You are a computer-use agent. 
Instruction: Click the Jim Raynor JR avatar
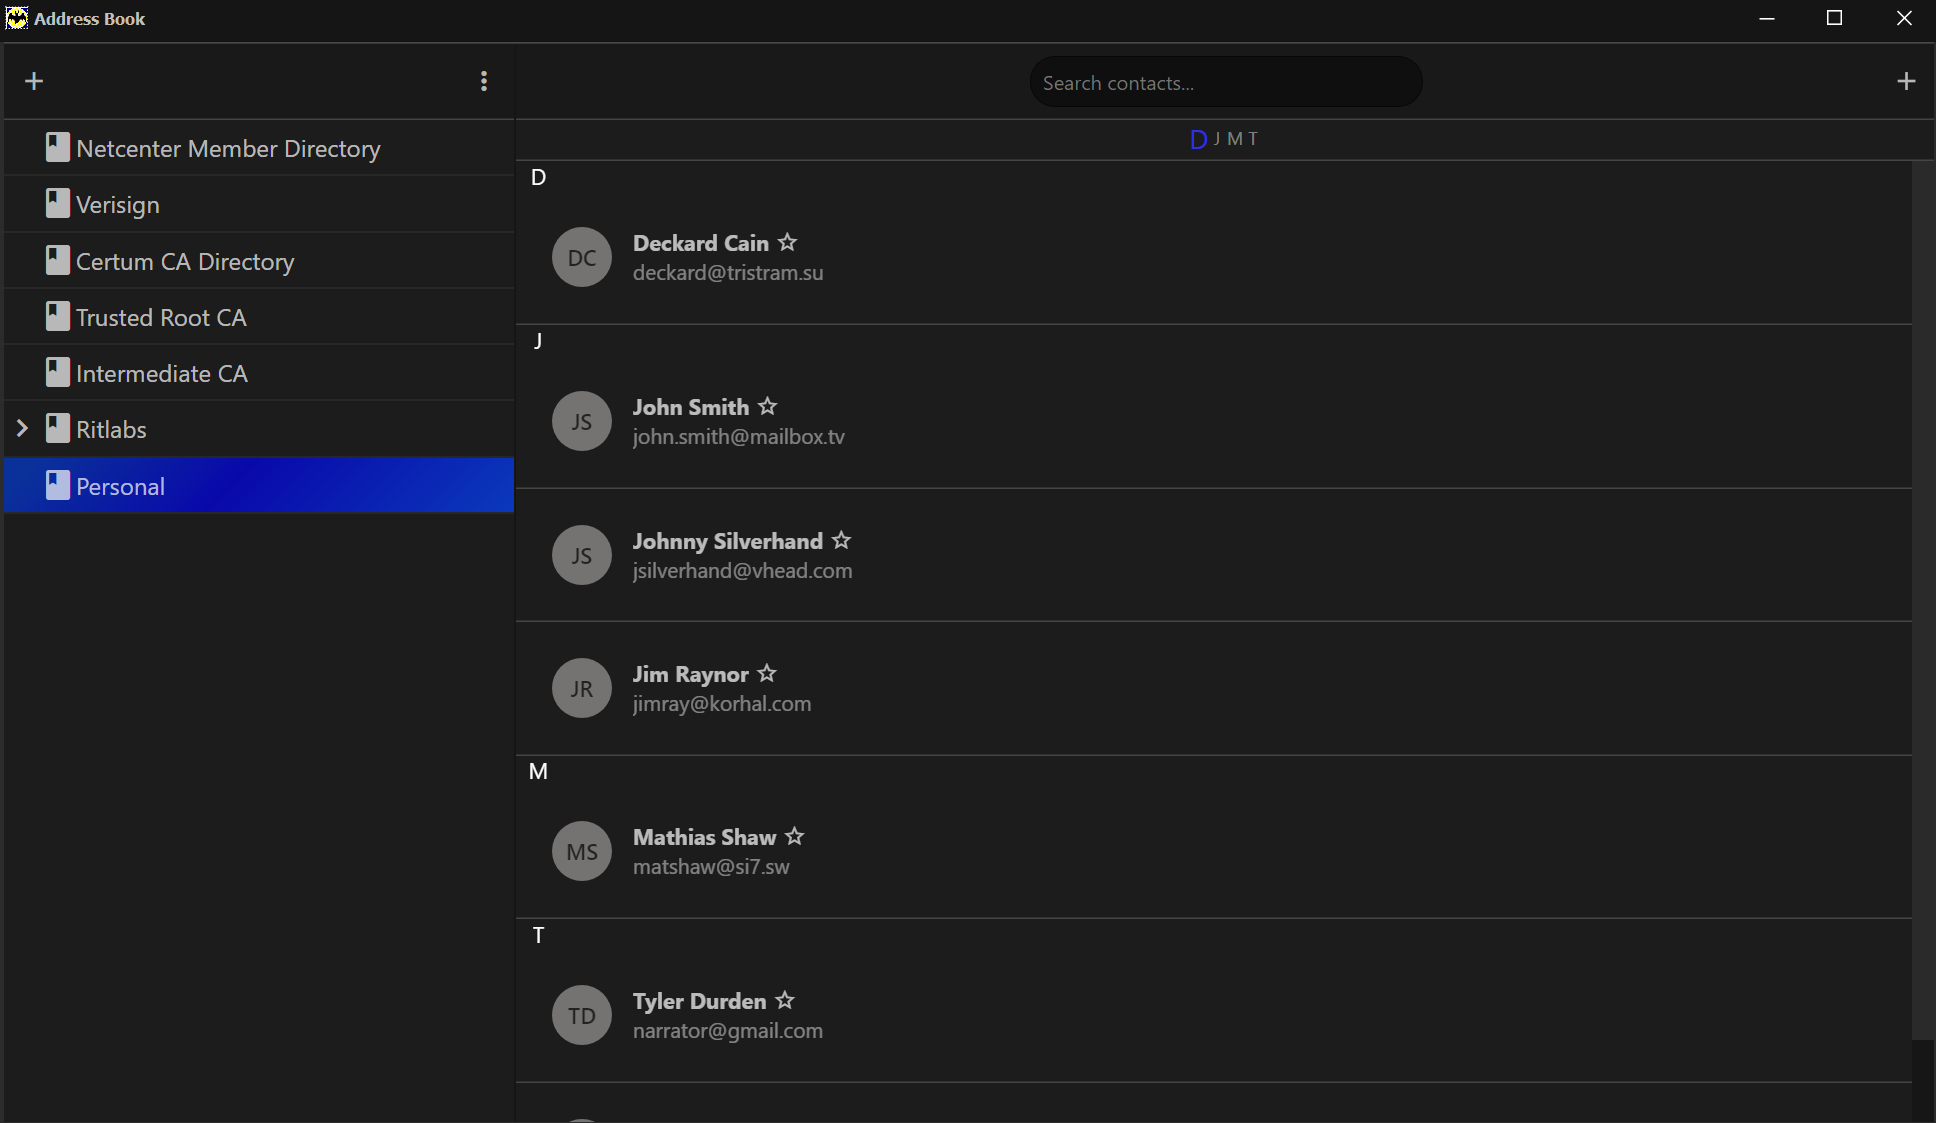pyautogui.click(x=582, y=688)
